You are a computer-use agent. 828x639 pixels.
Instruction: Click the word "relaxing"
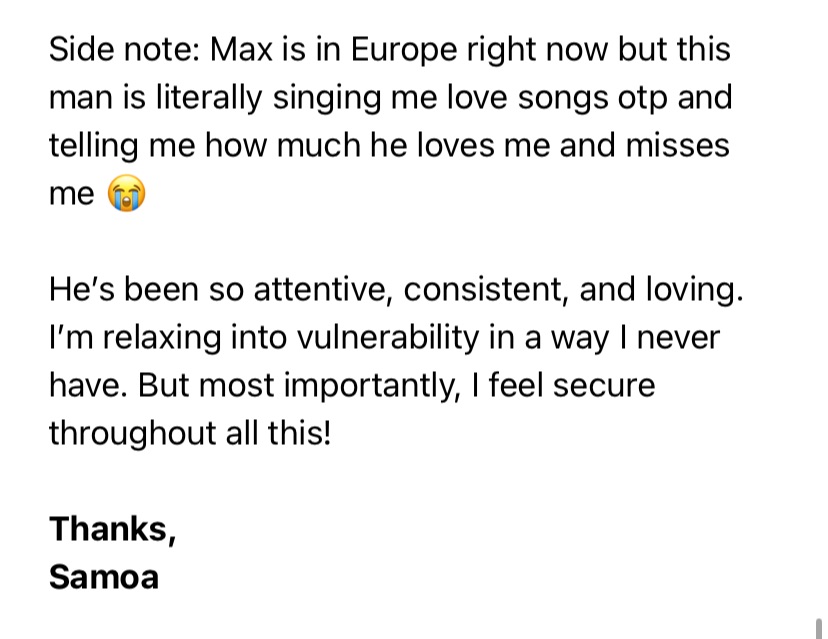point(162,340)
